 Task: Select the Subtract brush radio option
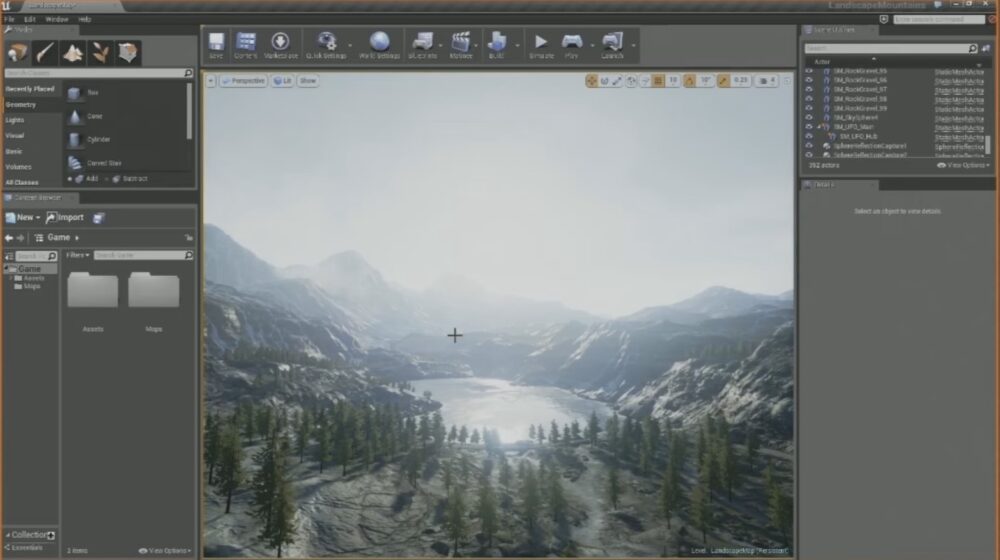[126, 179]
